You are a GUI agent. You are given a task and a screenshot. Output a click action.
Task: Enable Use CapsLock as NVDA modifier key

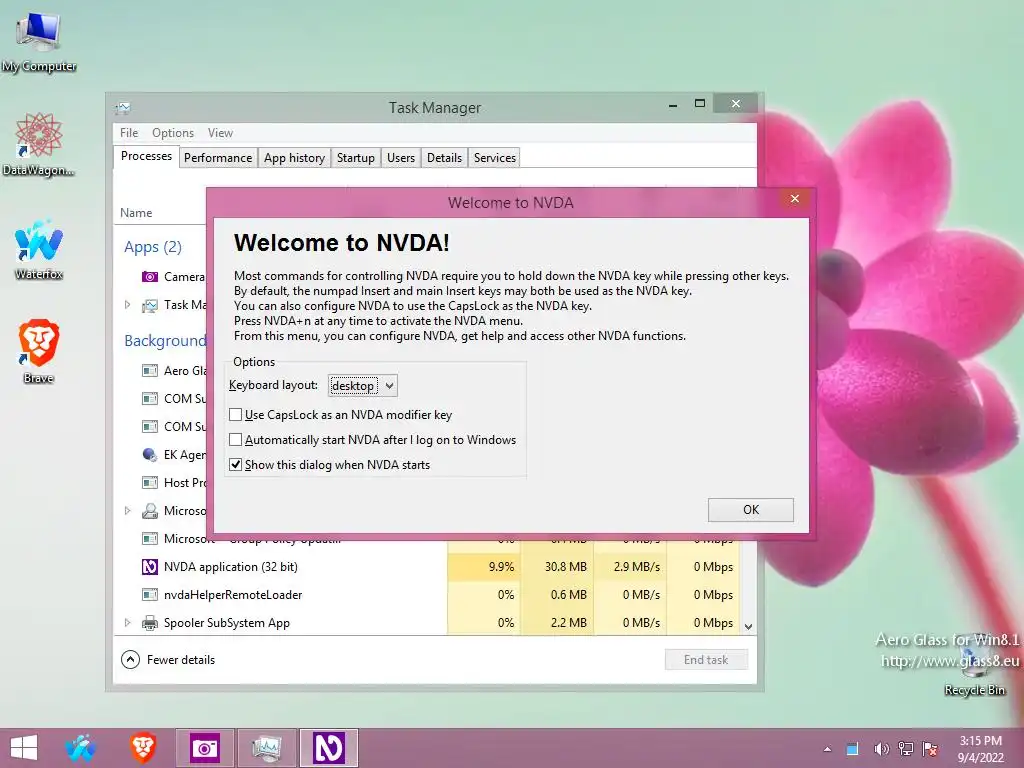coord(236,415)
